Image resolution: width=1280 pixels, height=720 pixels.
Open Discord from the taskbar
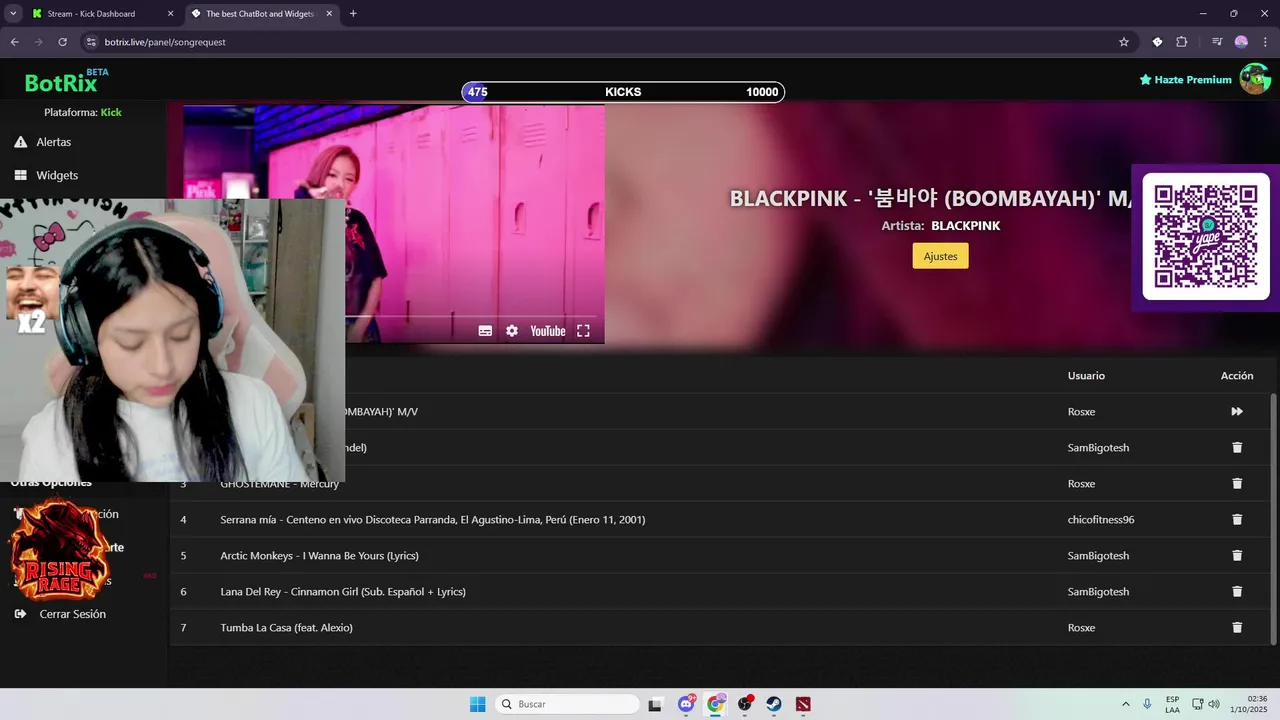(686, 704)
